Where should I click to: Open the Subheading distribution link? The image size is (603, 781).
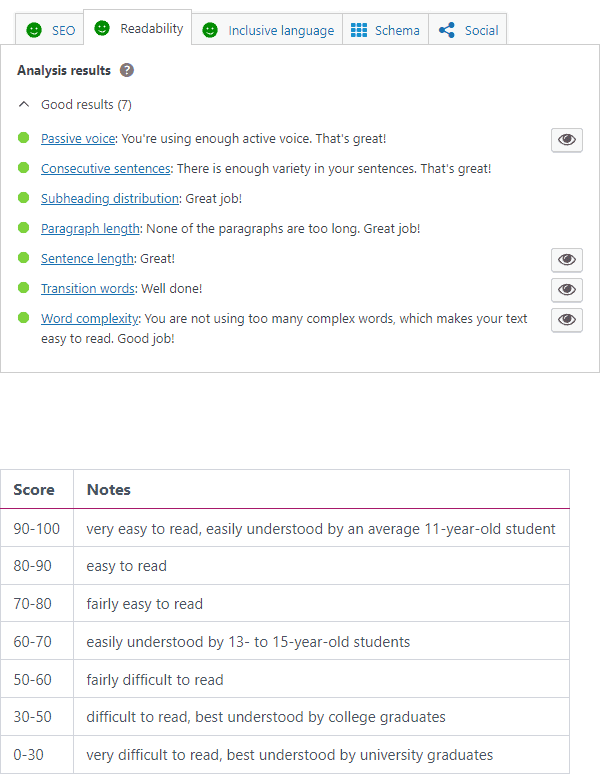[x=110, y=198]
